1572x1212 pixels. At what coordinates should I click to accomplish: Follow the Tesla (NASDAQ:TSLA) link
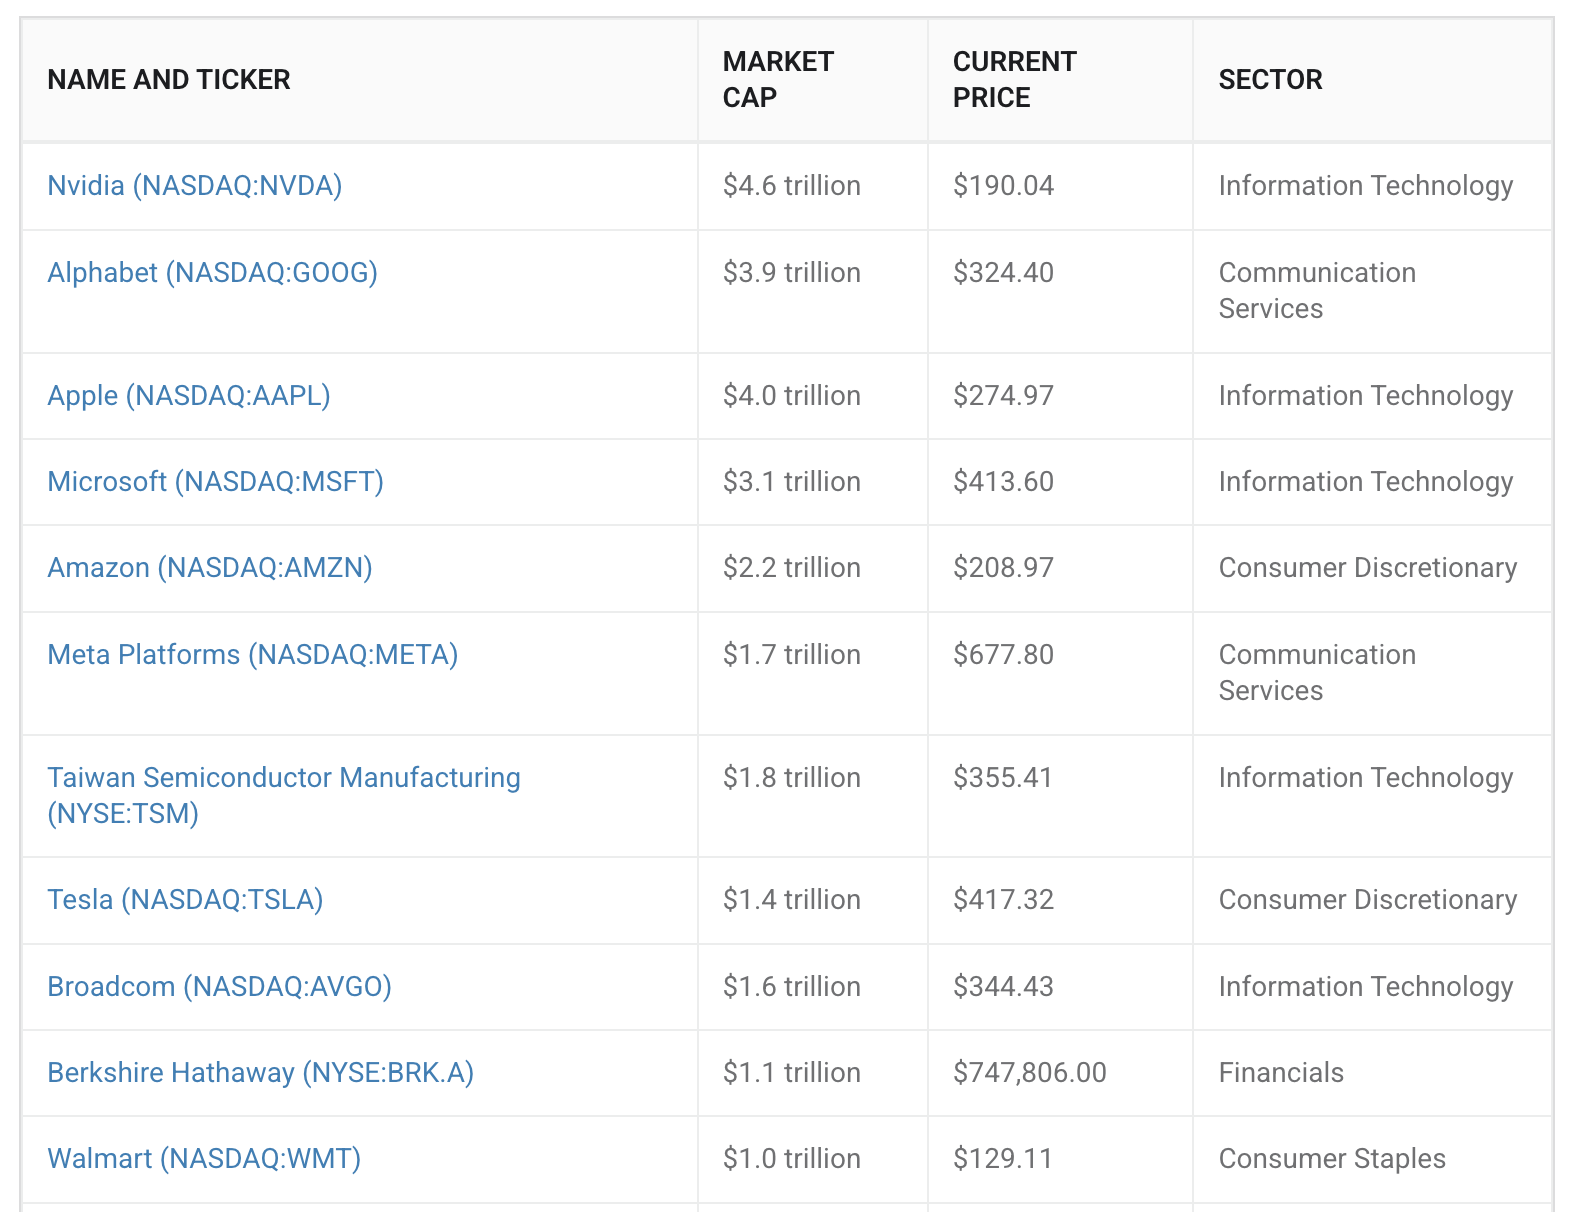(x=186, y=900)
